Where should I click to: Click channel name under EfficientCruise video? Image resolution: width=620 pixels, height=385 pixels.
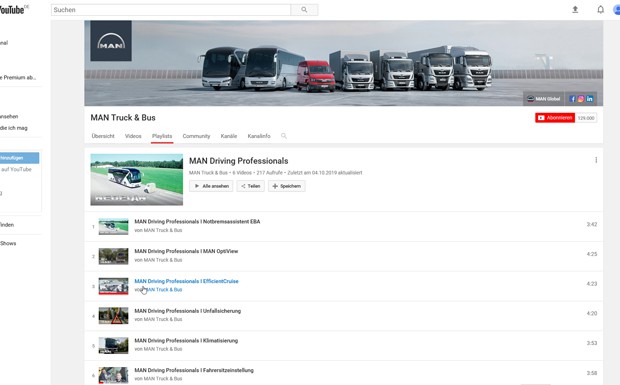coord(163,290)
